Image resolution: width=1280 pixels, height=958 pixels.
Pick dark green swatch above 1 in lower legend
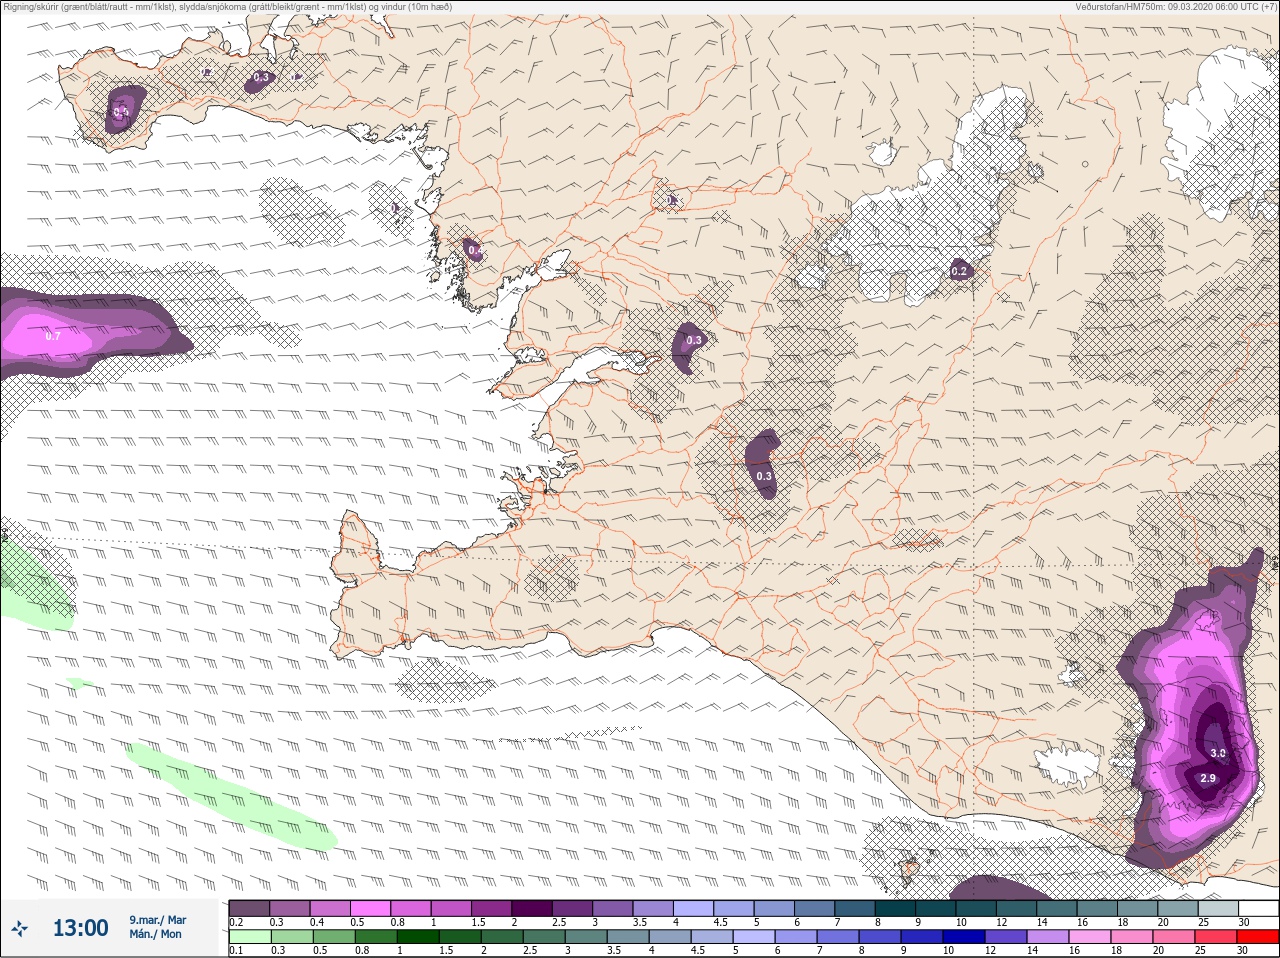point(418,937)
